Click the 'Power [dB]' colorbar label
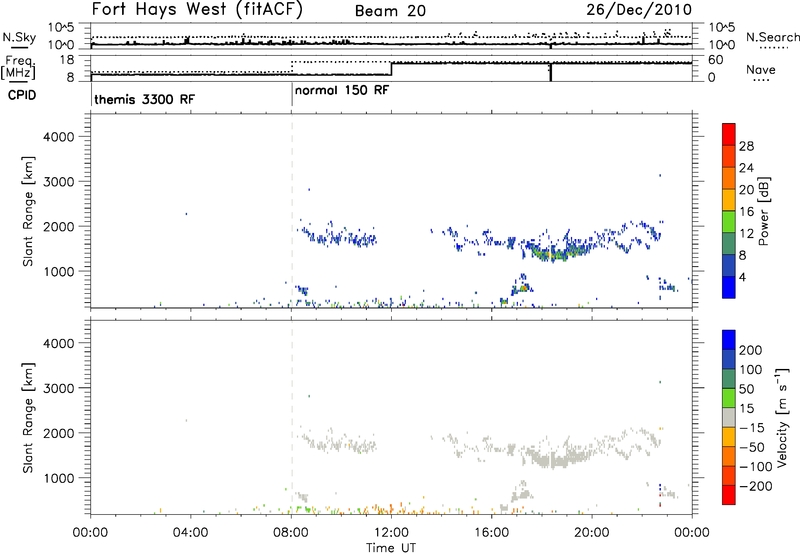 pyautogui.click(x=763, y=211)
